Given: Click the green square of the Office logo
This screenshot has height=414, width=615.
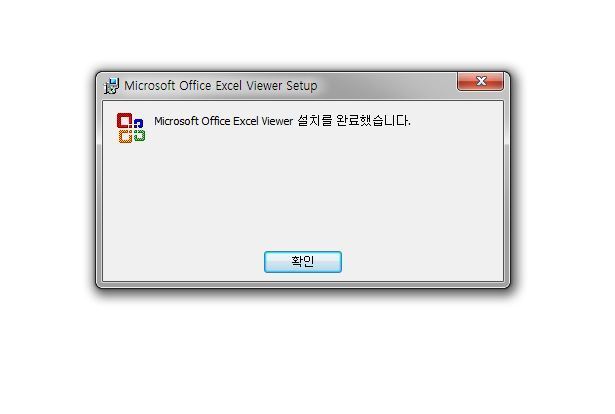Looking at the screenshot, I should [x=139, y=136].
